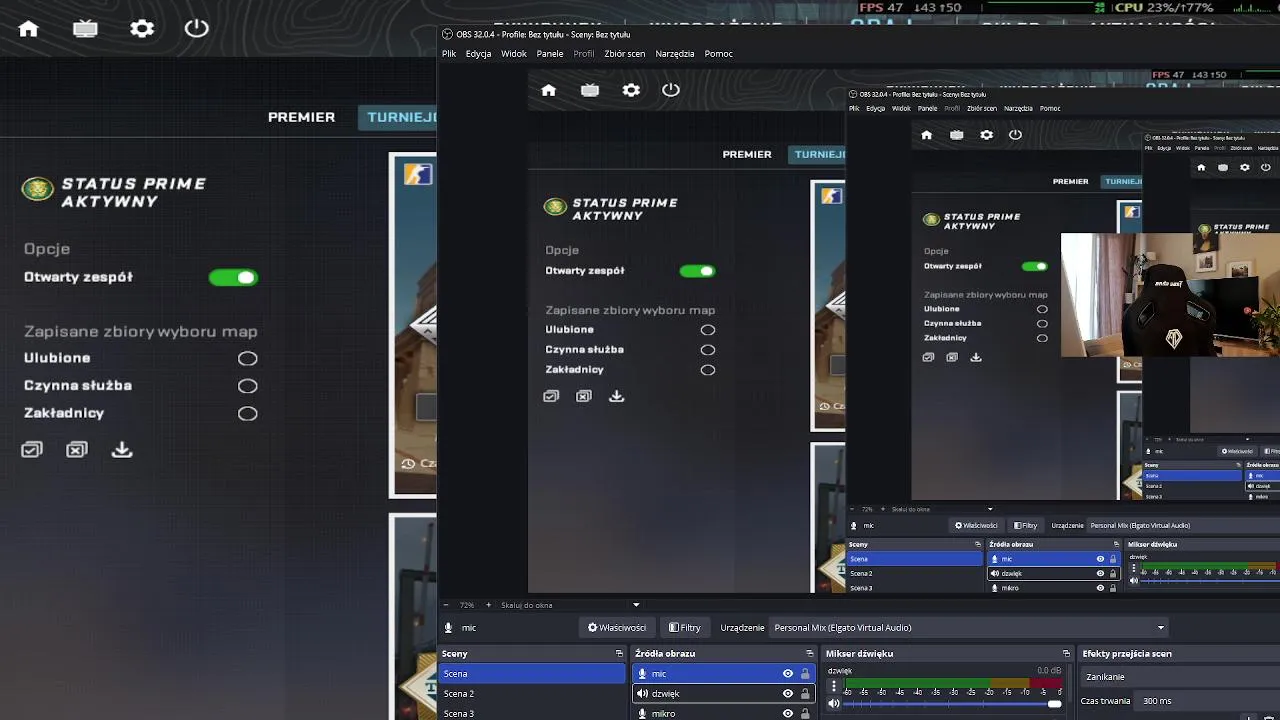Select the mikro source row
This screenshot has width=1280, height=720.
[x=724, y=713]
